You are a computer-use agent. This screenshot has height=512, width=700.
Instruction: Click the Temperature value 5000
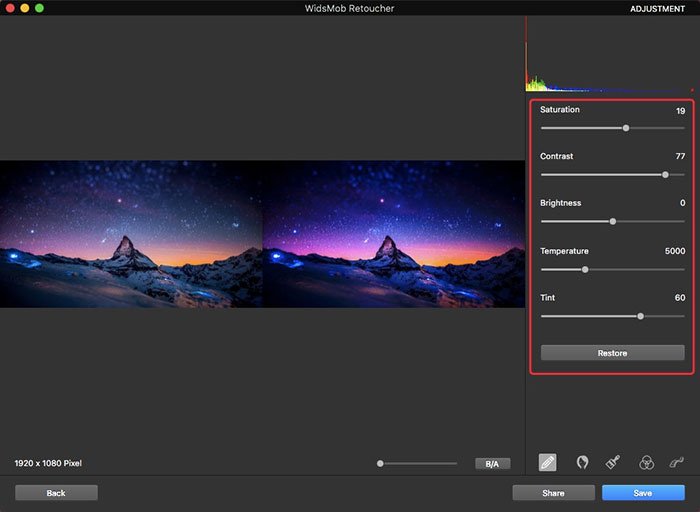point(675,251)
